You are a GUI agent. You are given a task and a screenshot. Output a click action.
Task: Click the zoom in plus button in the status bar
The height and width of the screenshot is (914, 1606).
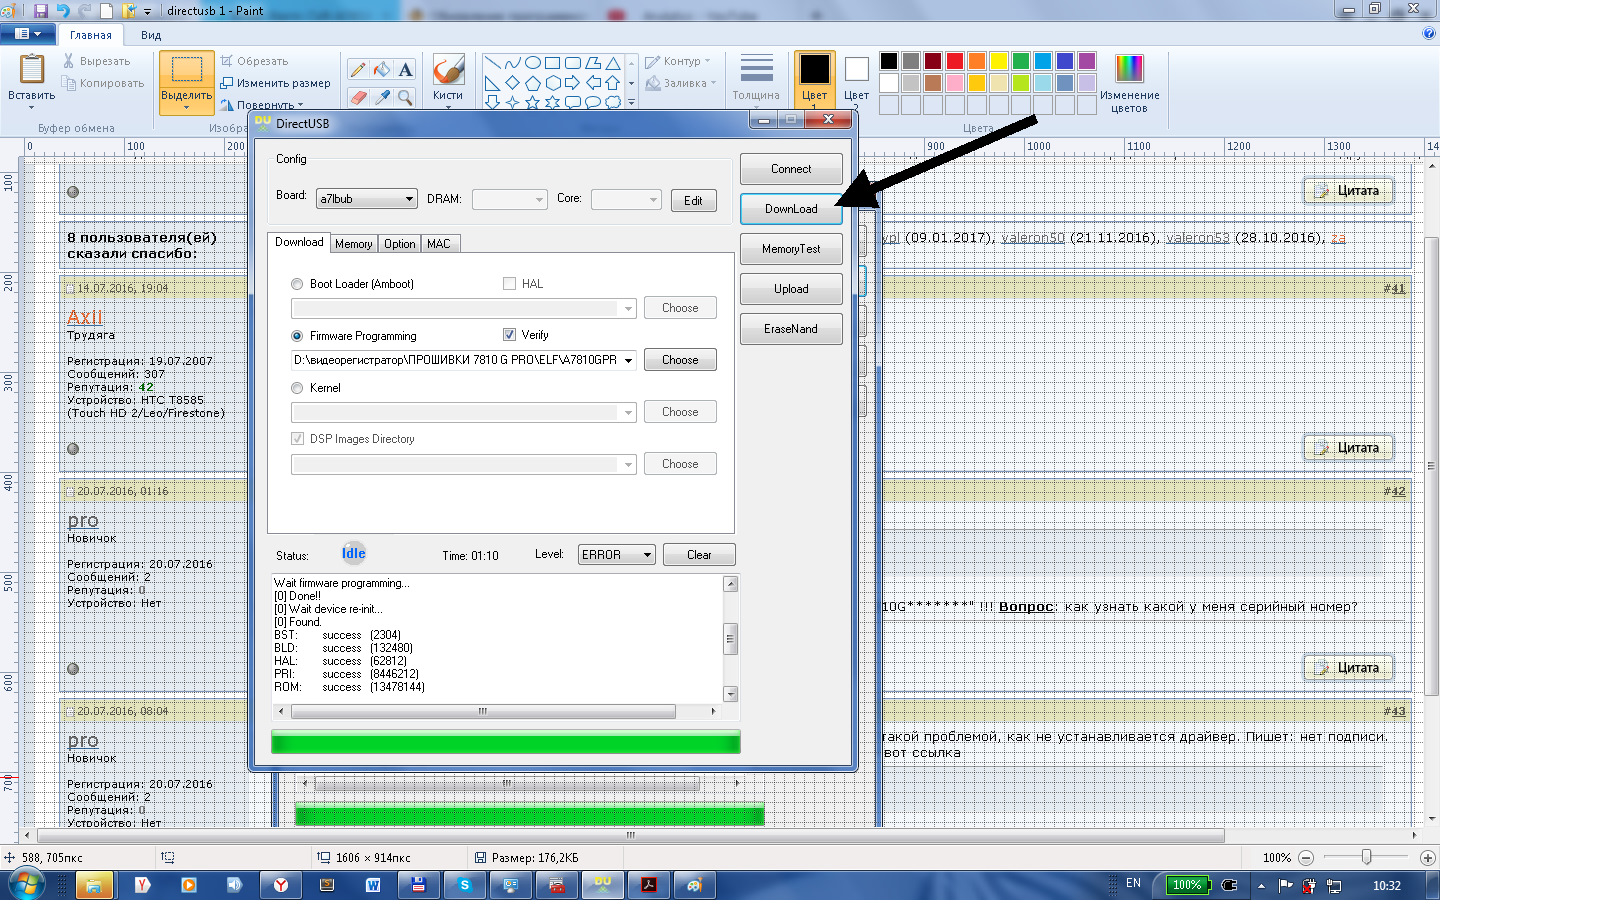pyautogui.click(x=1428, y=857)
